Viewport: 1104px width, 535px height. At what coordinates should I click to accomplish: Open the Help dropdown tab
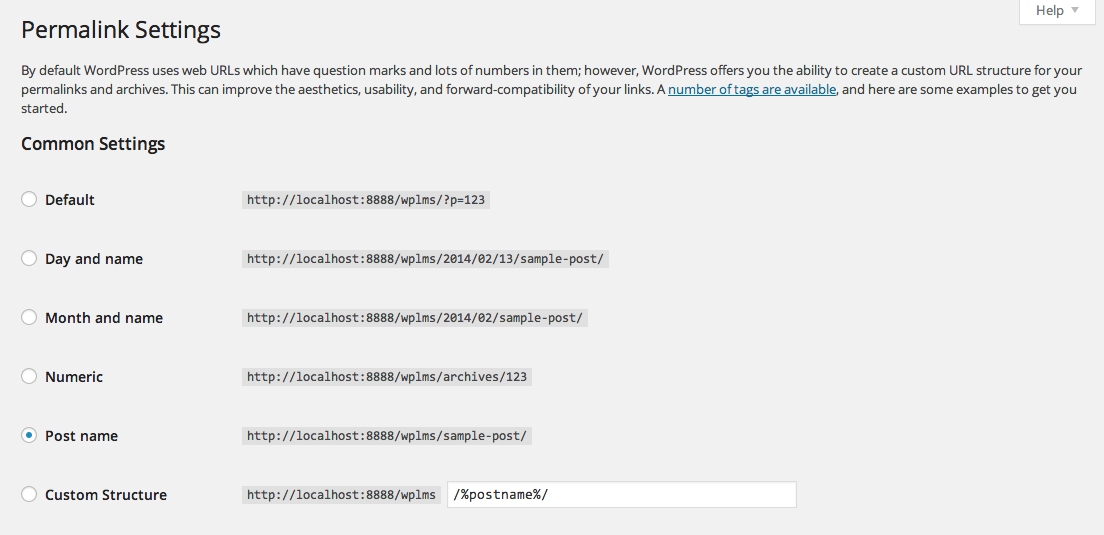point(1058,11)
